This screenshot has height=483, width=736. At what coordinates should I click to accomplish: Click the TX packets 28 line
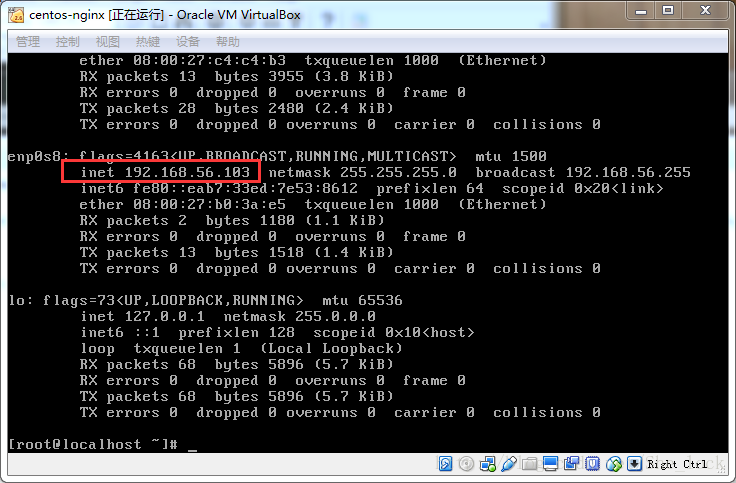[236, 108]
